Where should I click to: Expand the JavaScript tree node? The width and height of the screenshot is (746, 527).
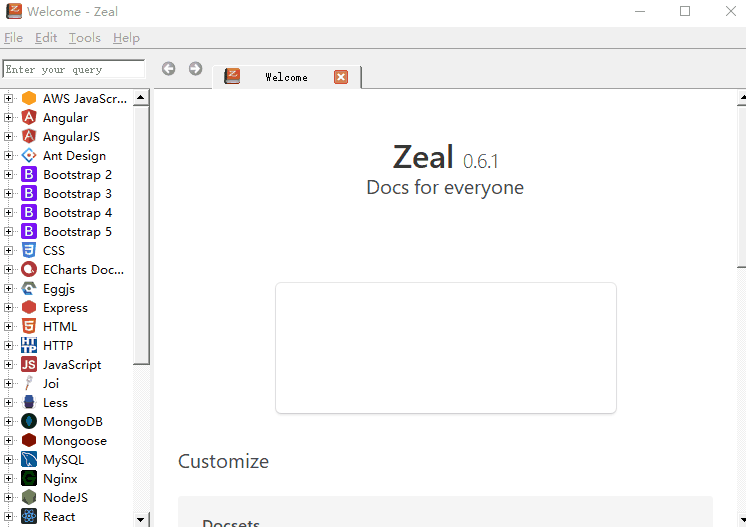click(x=8, y=365)
